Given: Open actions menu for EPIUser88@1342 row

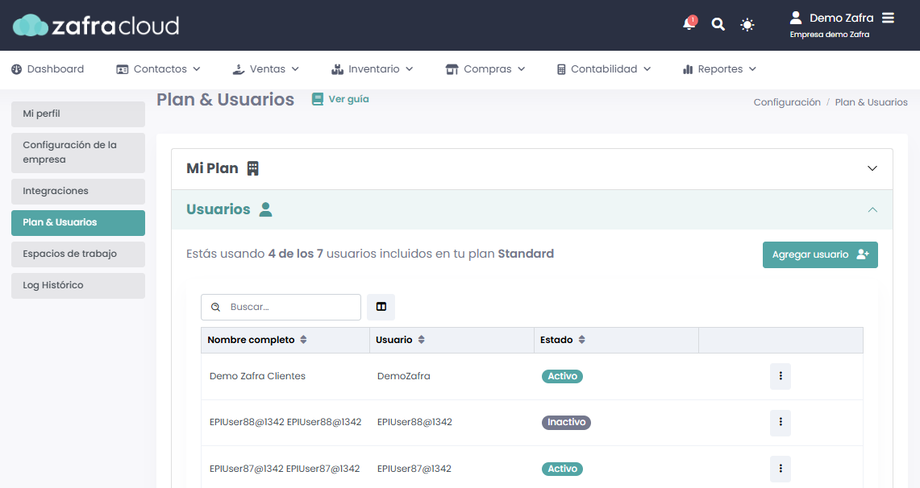Looking at the screenshot, I should click(x=780, y=422).
